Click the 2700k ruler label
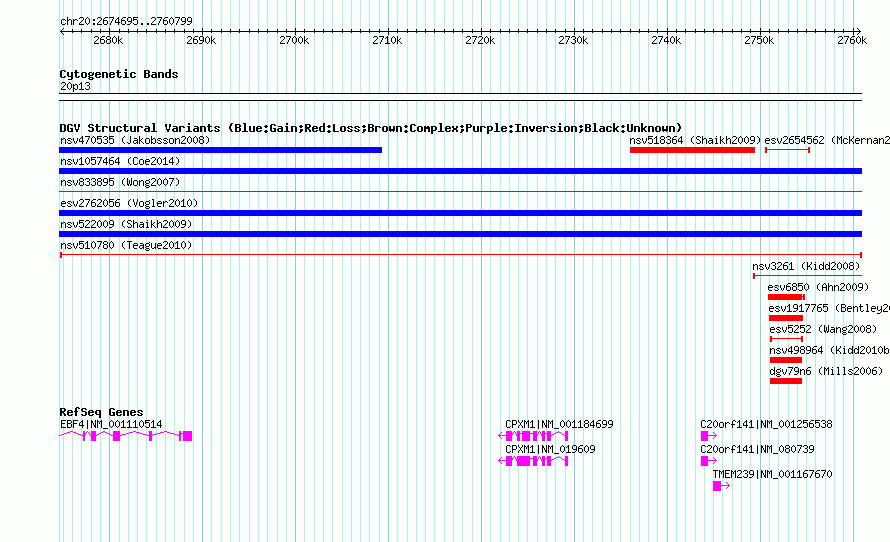Viewport: 890px width, 542px height. (294, 40)
